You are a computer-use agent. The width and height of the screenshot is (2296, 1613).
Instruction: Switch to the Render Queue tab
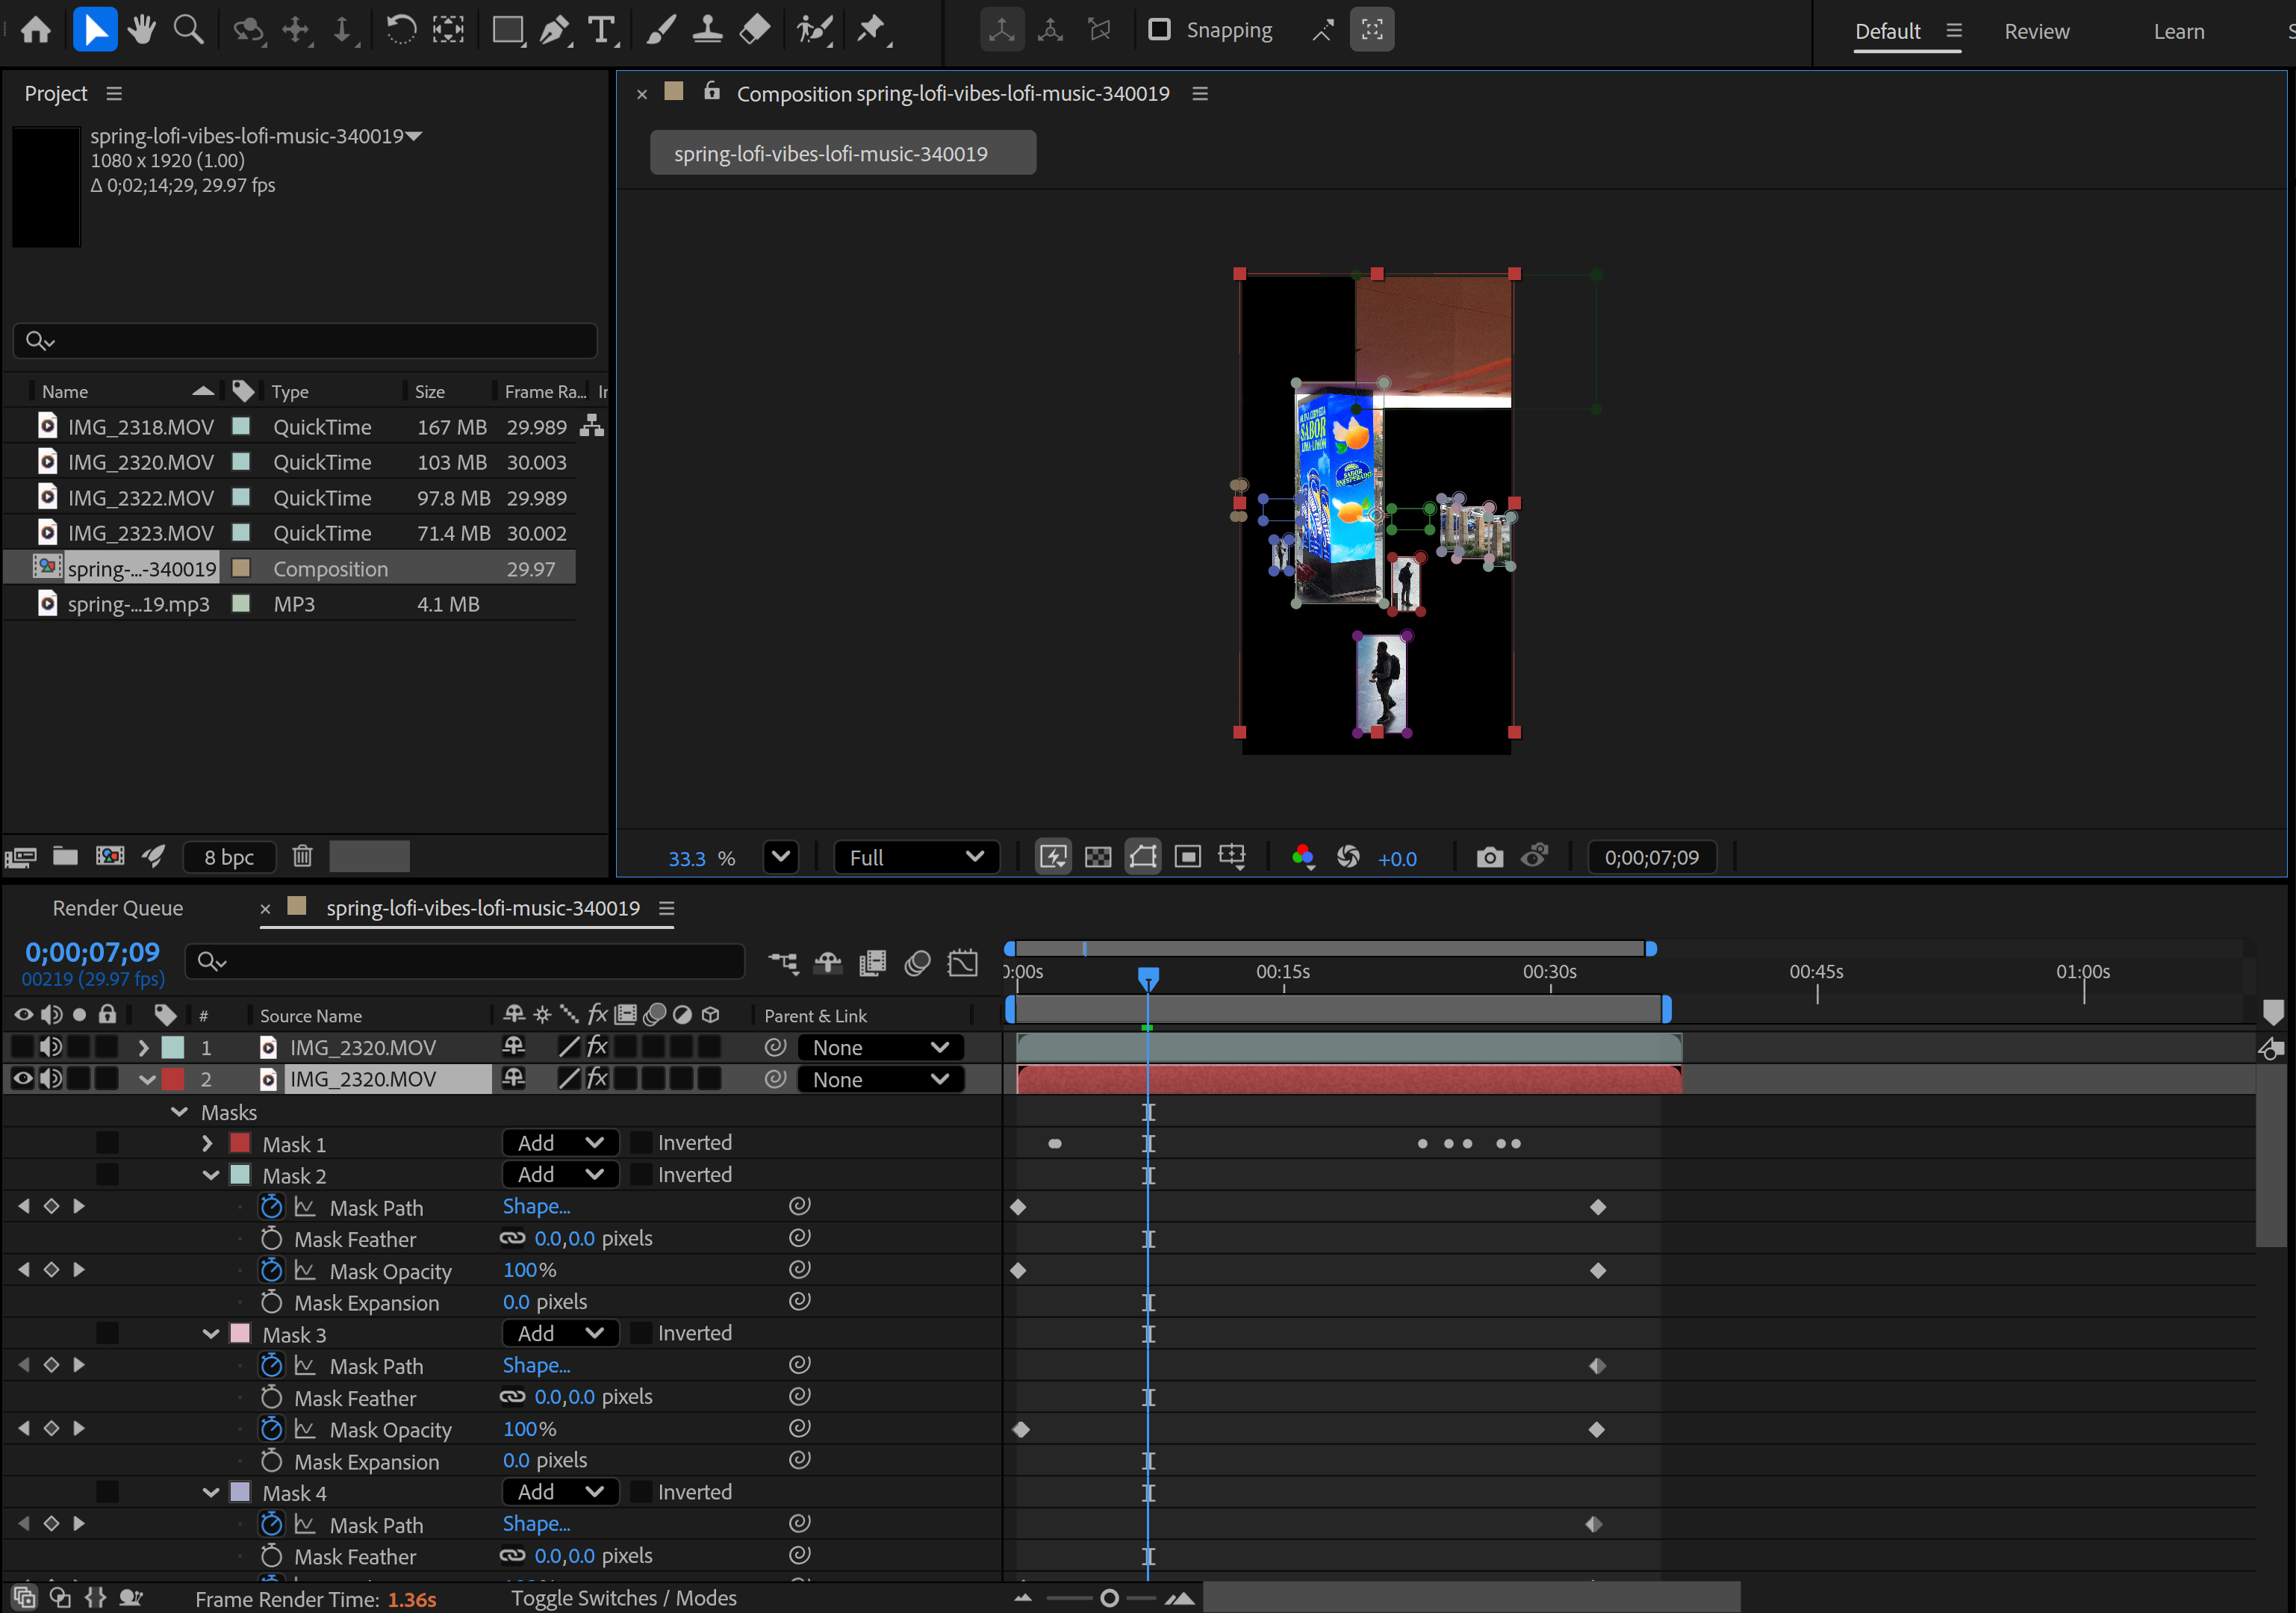118,908
